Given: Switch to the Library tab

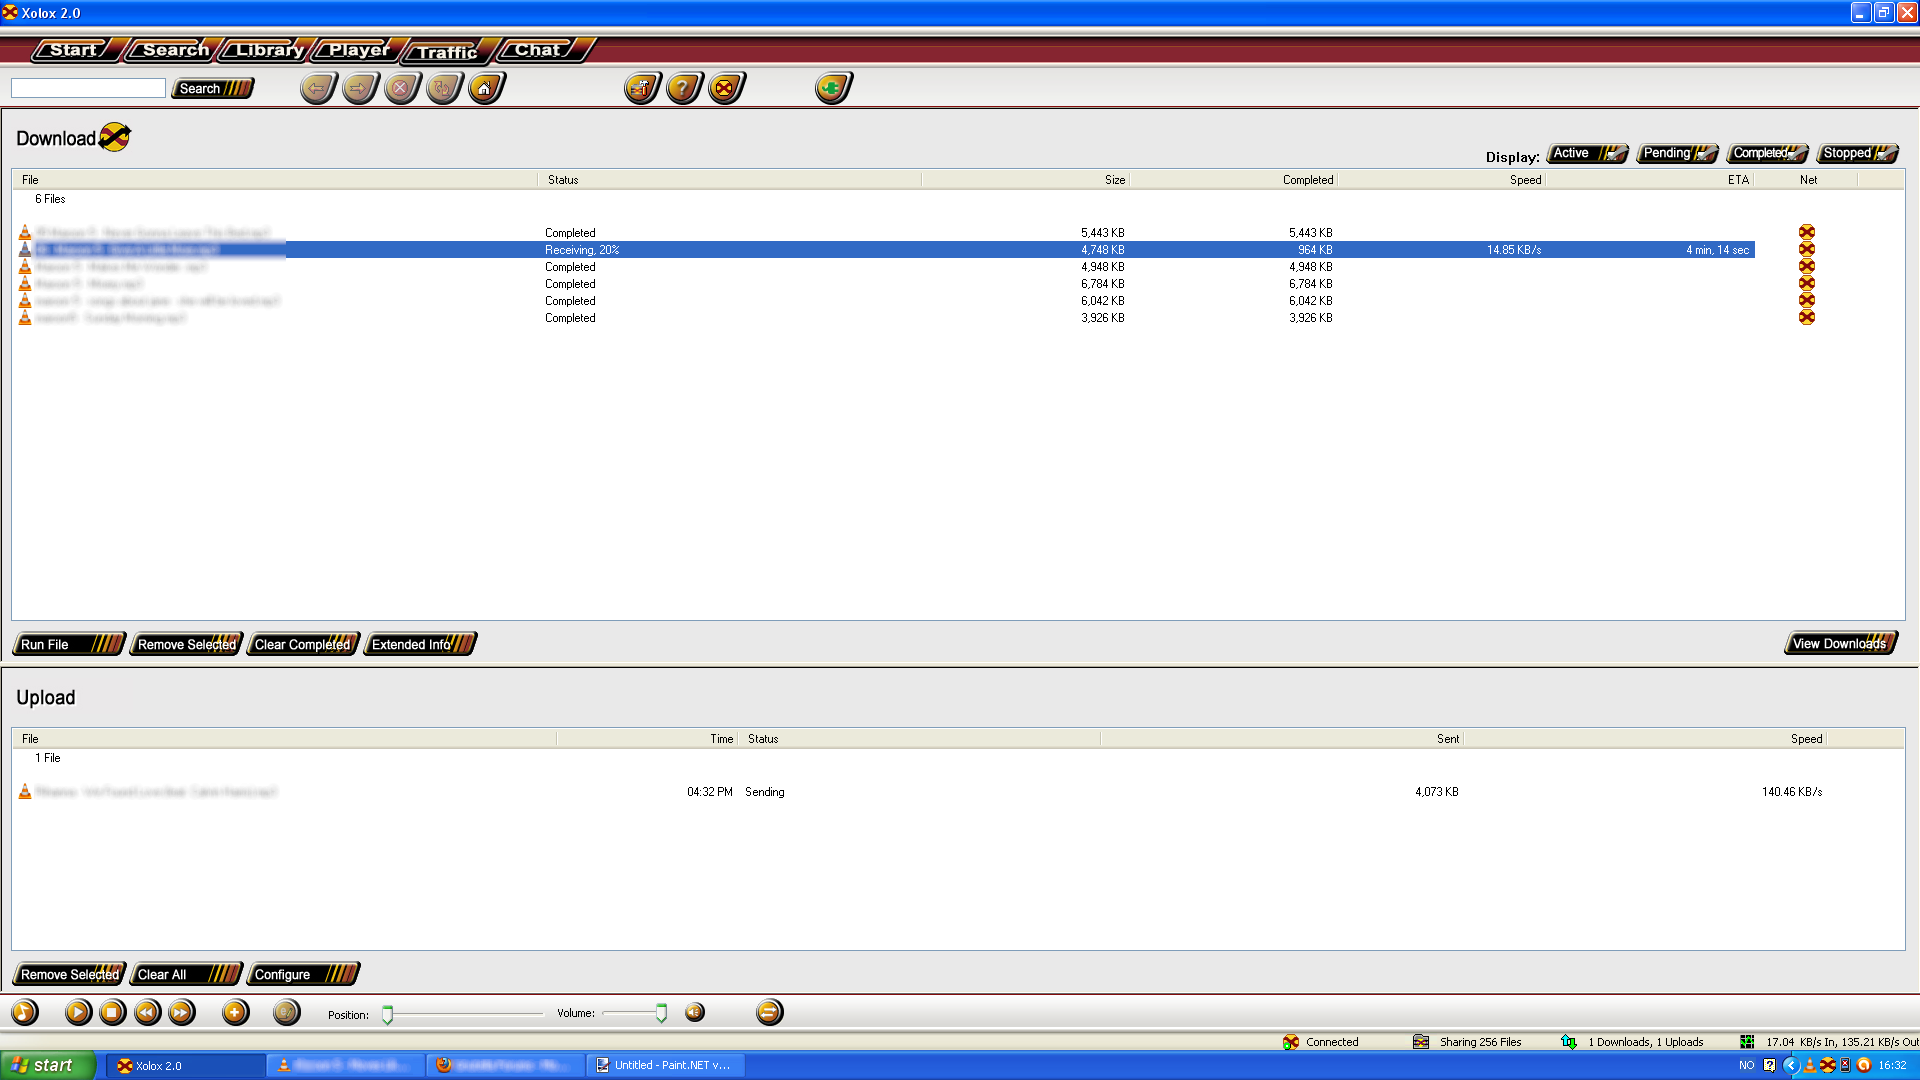Looking at the screenshot, I should click(268, 50).
